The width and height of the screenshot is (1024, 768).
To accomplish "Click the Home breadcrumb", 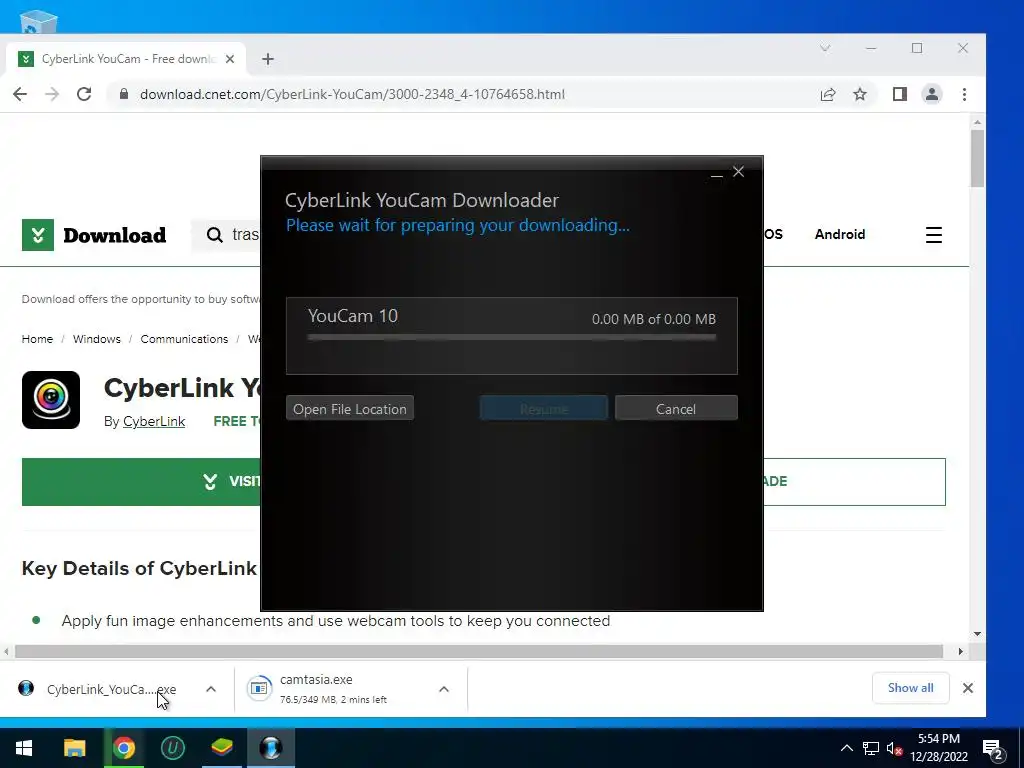I will [37, 339].
